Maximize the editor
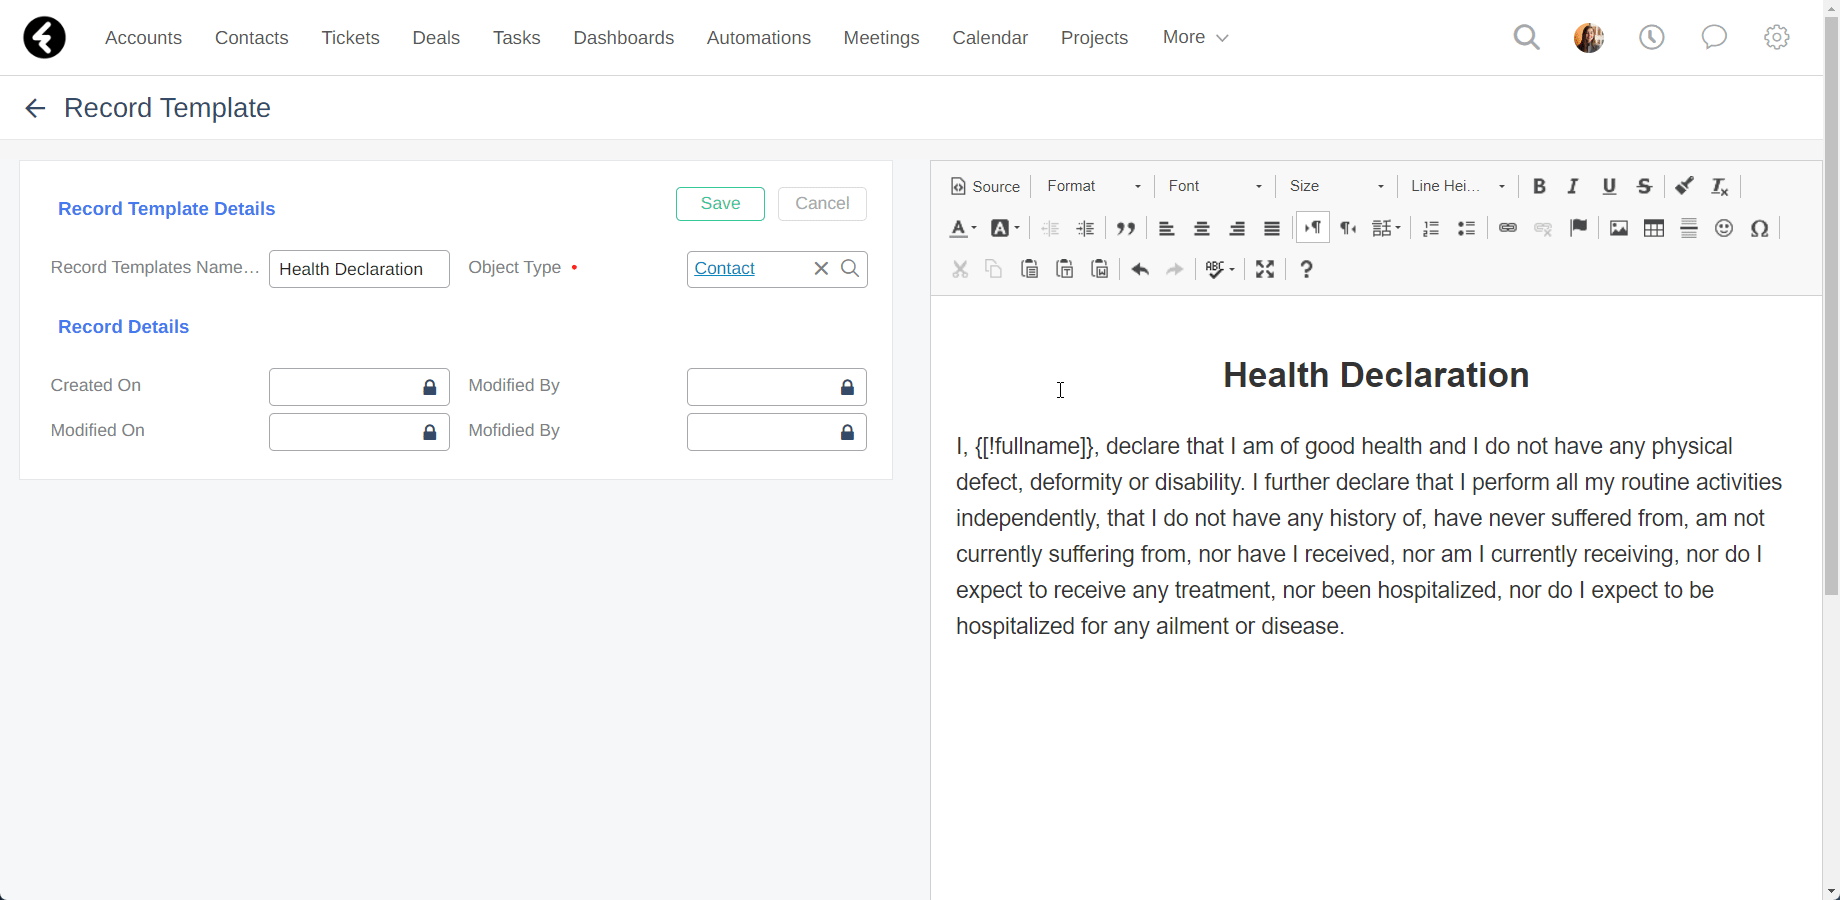 1265,269
